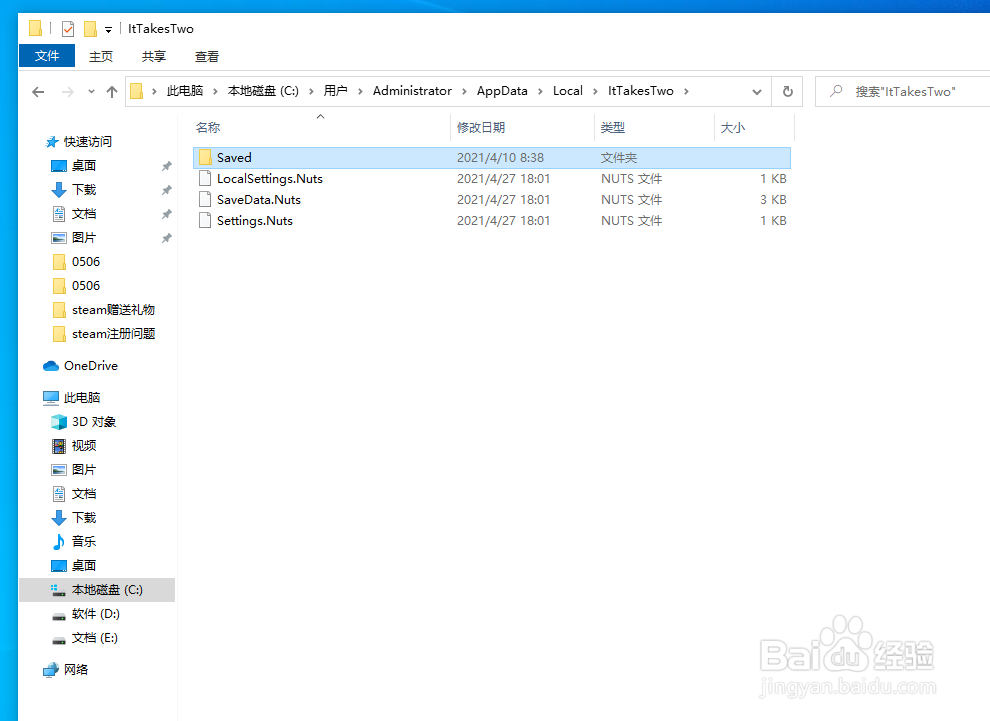
Task: Click the Back navigation arrow
Action: (x=38, y=92)
